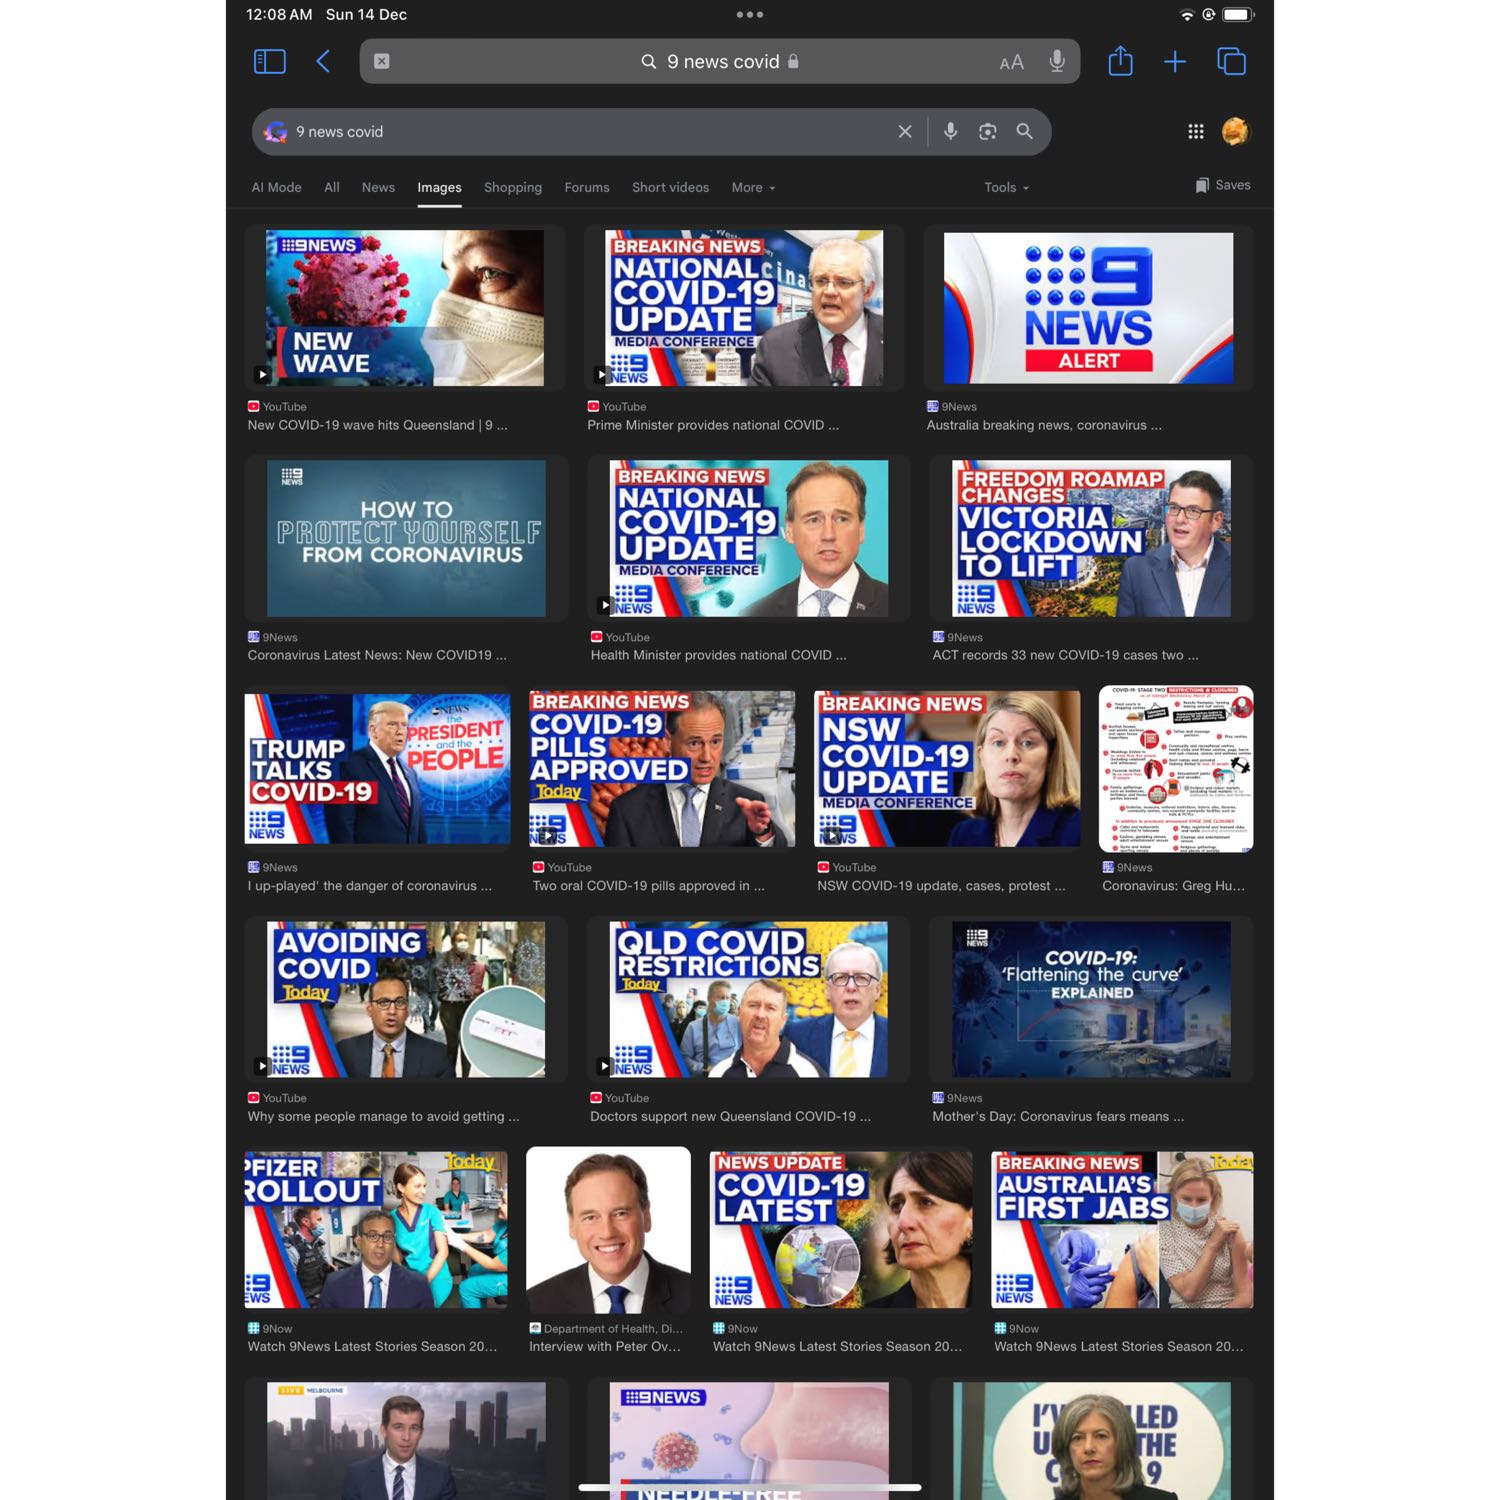Open 'Mother's Day: Coronavirus fears' link
The width and height of the screenshot is (1500, 1500).
coord(1058,1116)
